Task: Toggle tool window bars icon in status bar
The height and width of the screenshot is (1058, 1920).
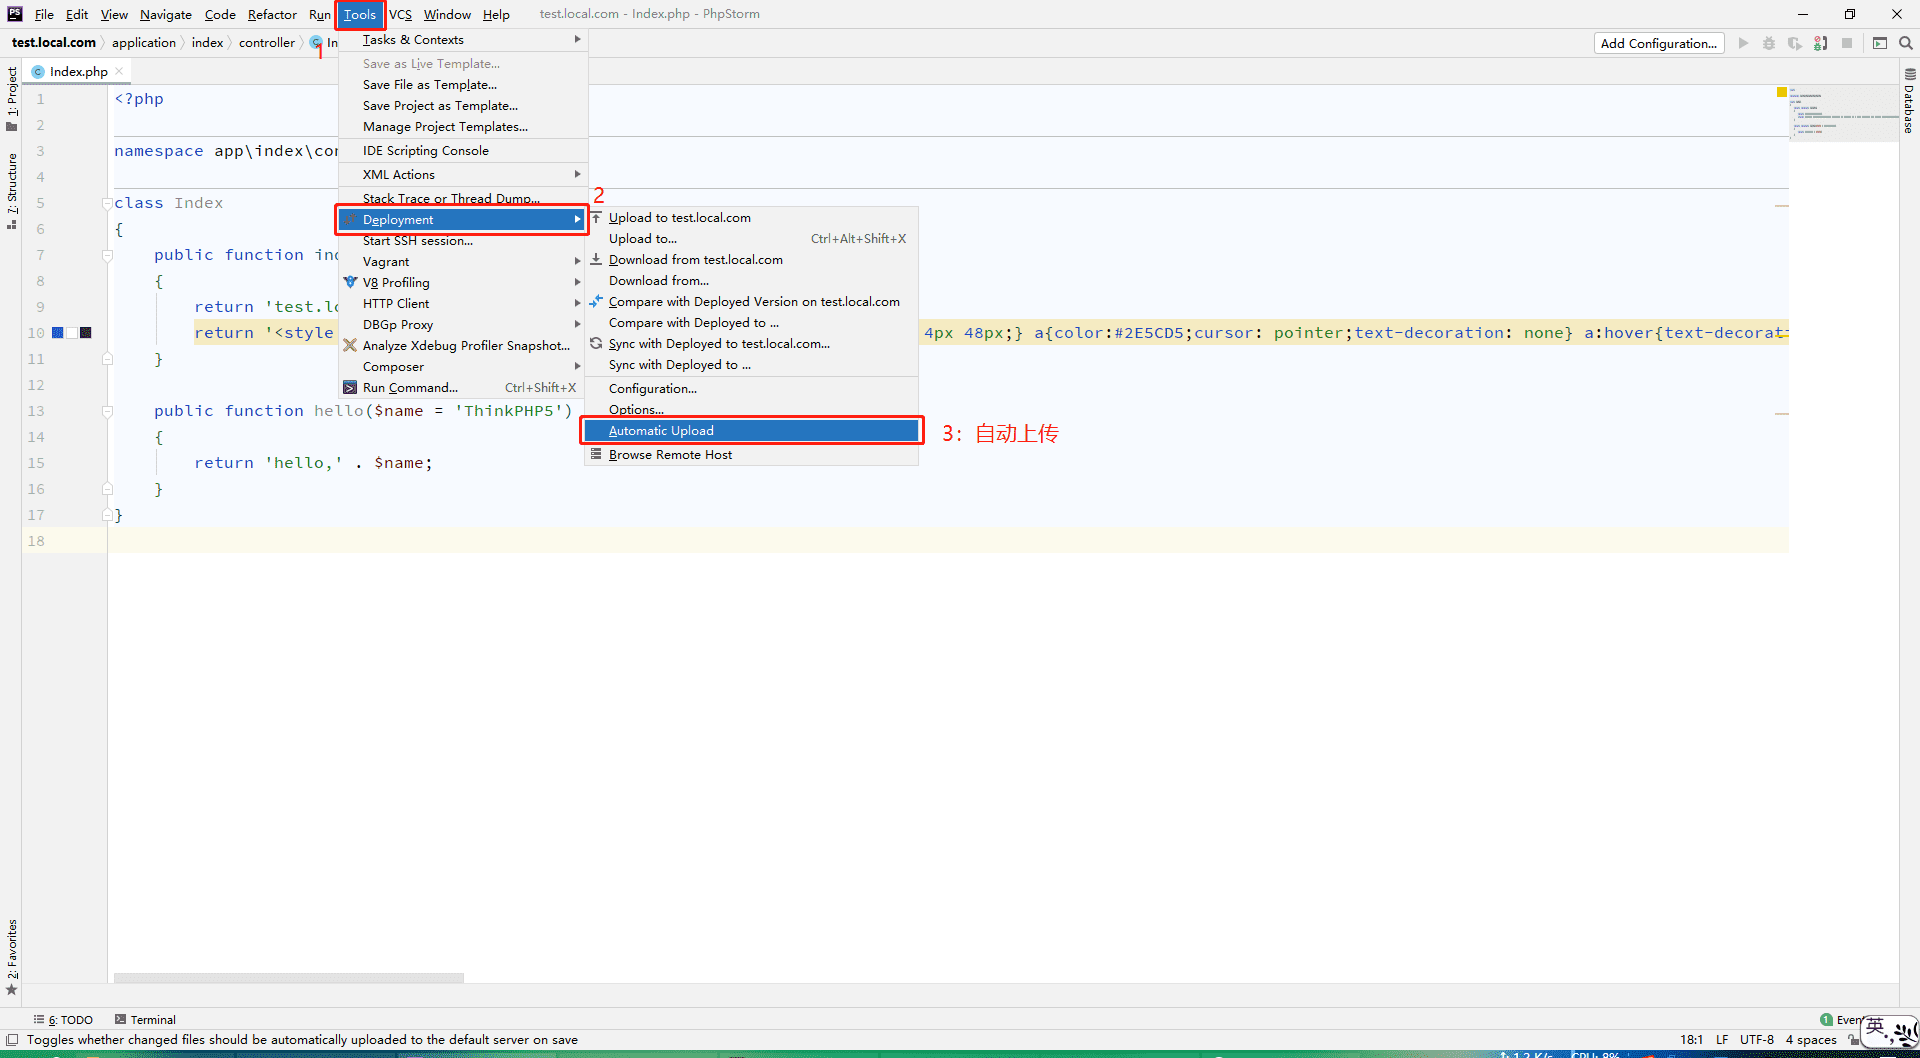Action: (x=12, y=1040)
